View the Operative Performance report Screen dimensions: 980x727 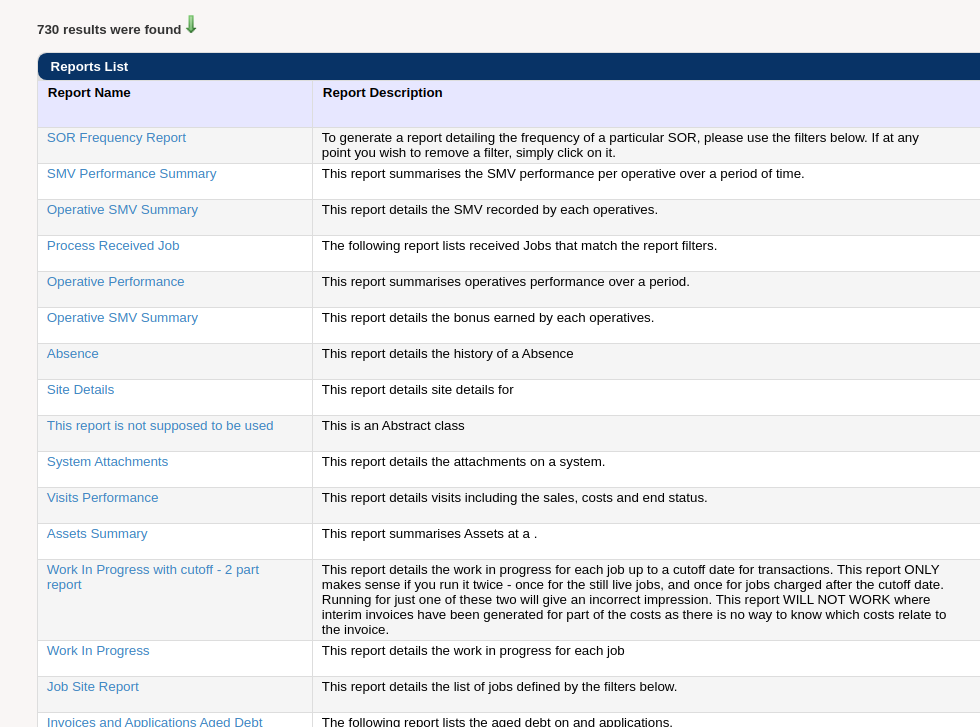[115, 281]
